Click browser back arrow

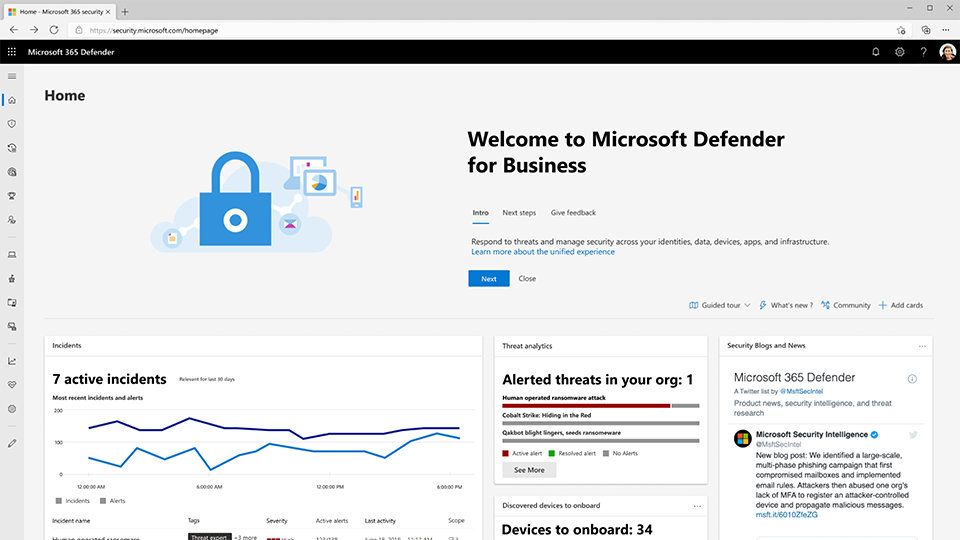(x=13, y=30)
